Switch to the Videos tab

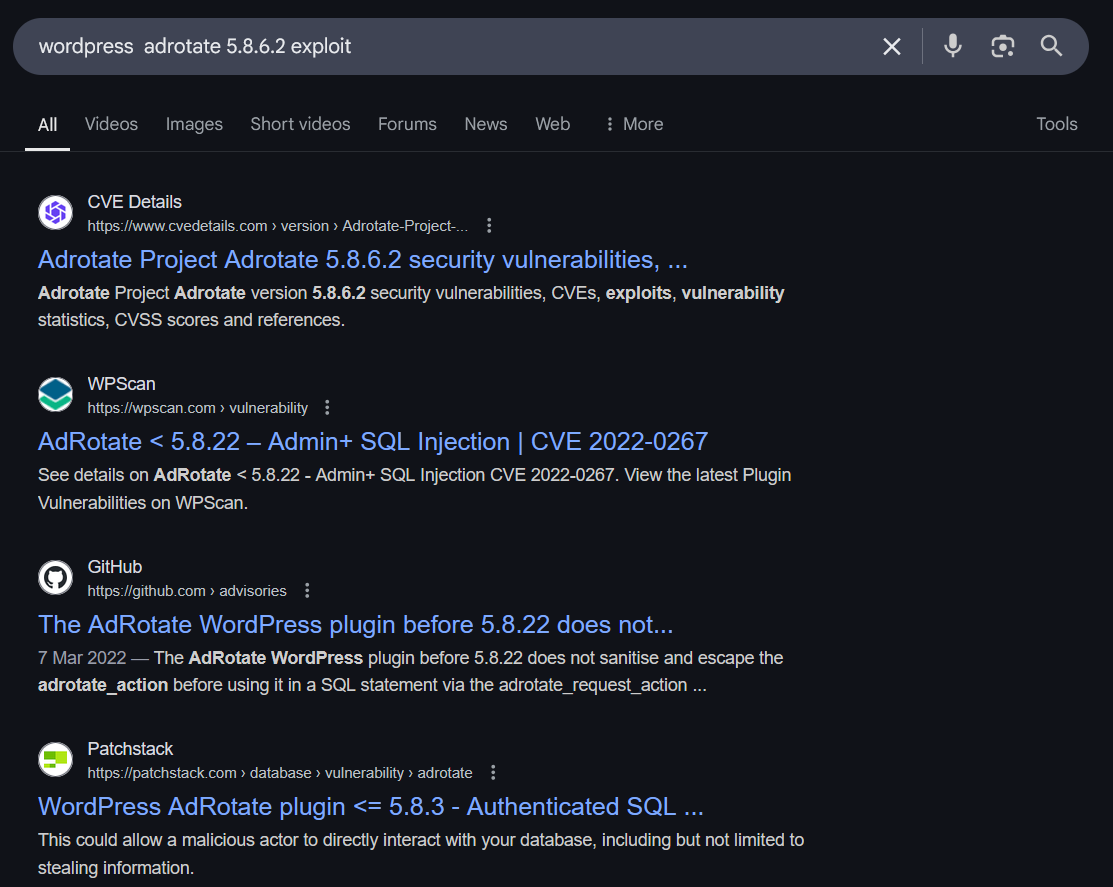point(111,124)
